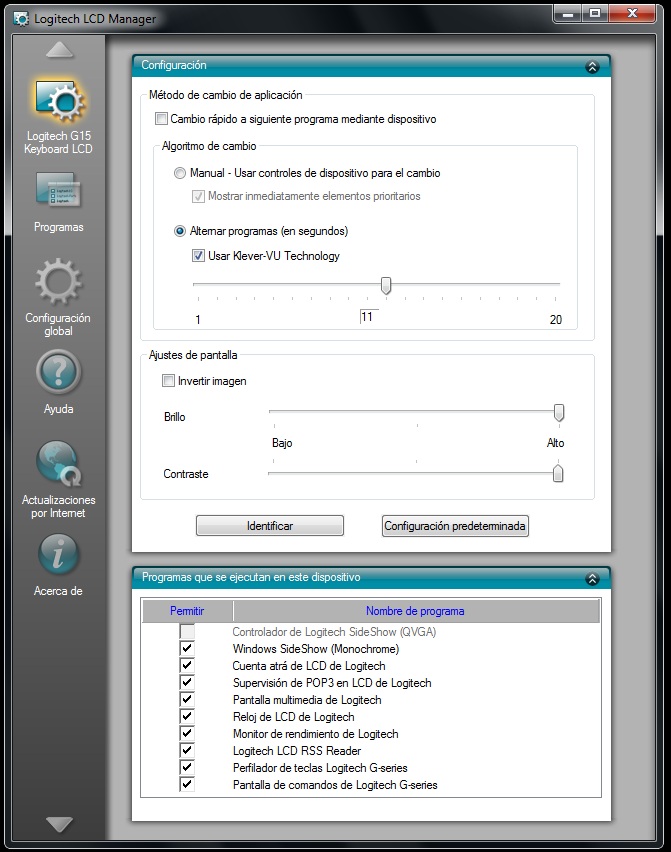Click Configuración predeterminada button
The width and height of the screenshot is (671, 852).
click(455, 526)
